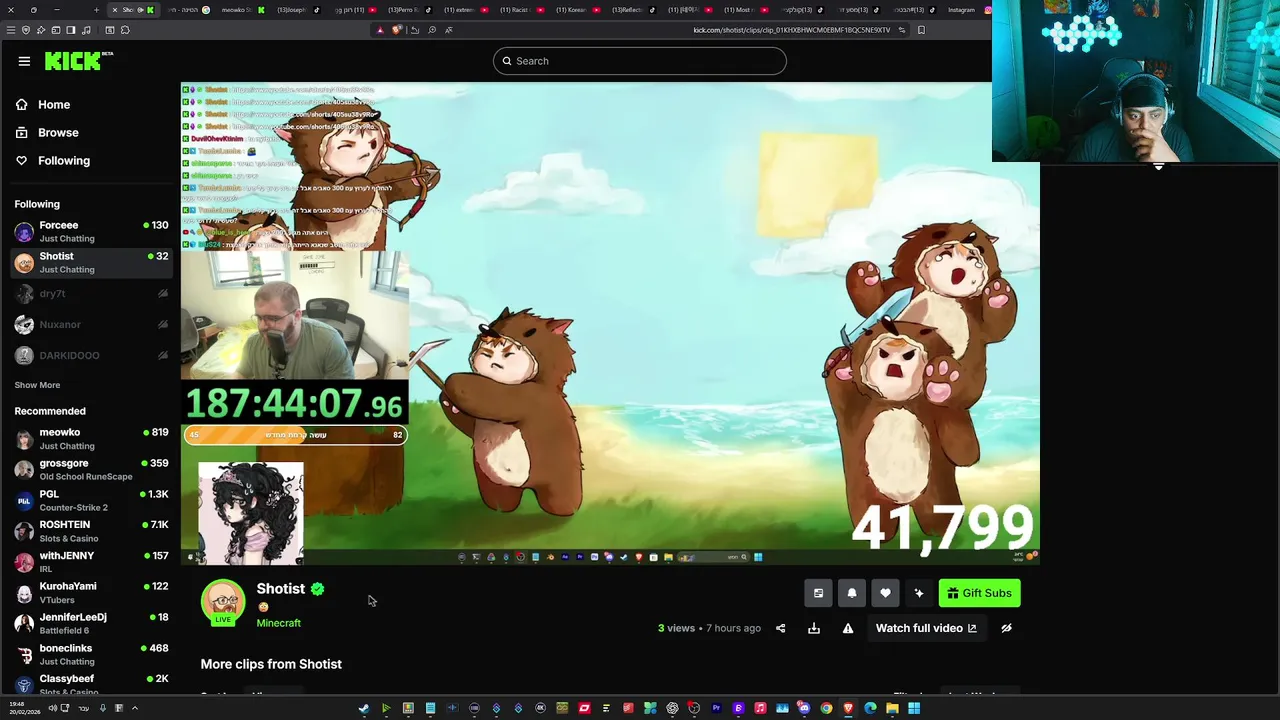The width and height of the screenshot is (1280, 720).
Task: Click the Shotist LIVE avatar
Action: point(223,603)
